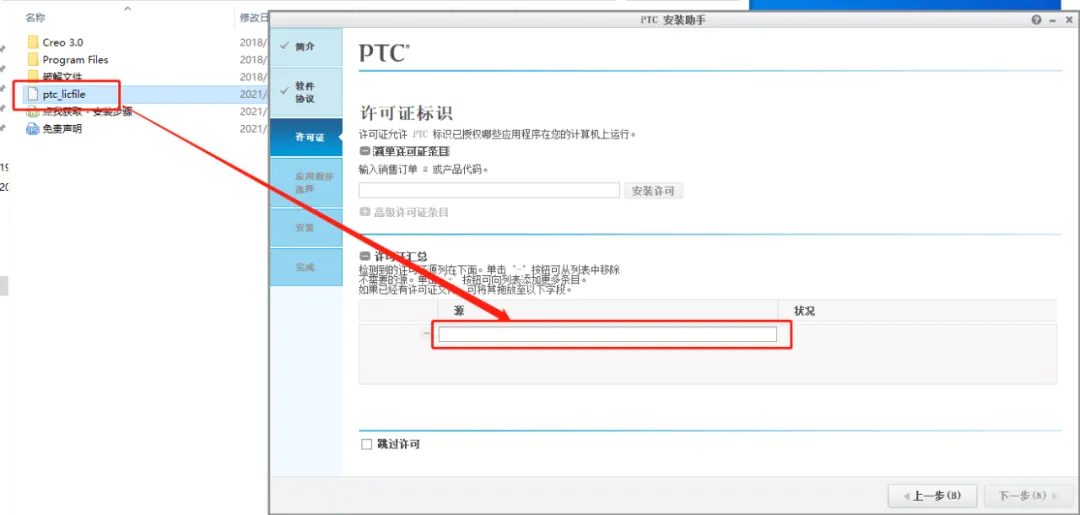Remove the source row with the minus button
1080x515 pixels.
pos(426,334)
